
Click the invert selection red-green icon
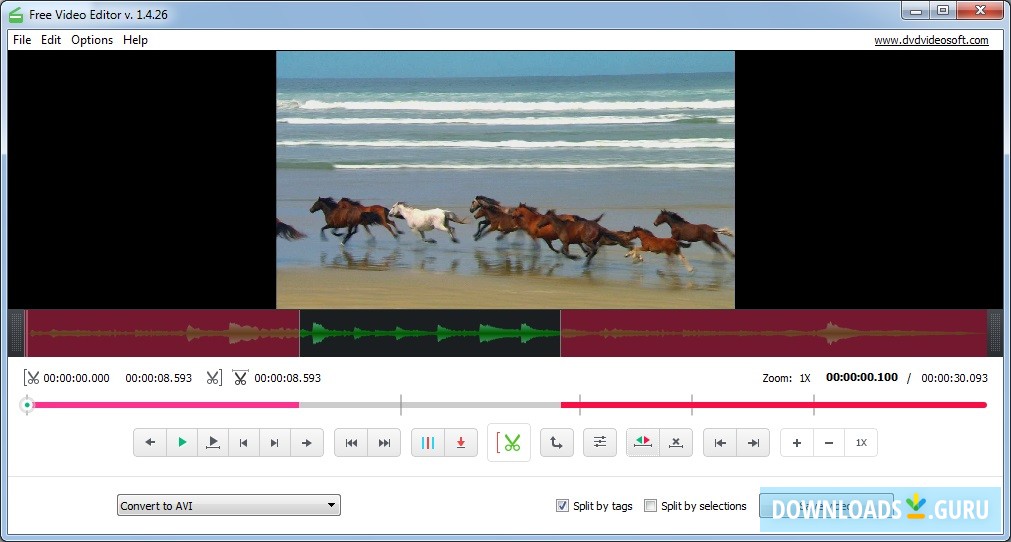click(x=643, y=443)
